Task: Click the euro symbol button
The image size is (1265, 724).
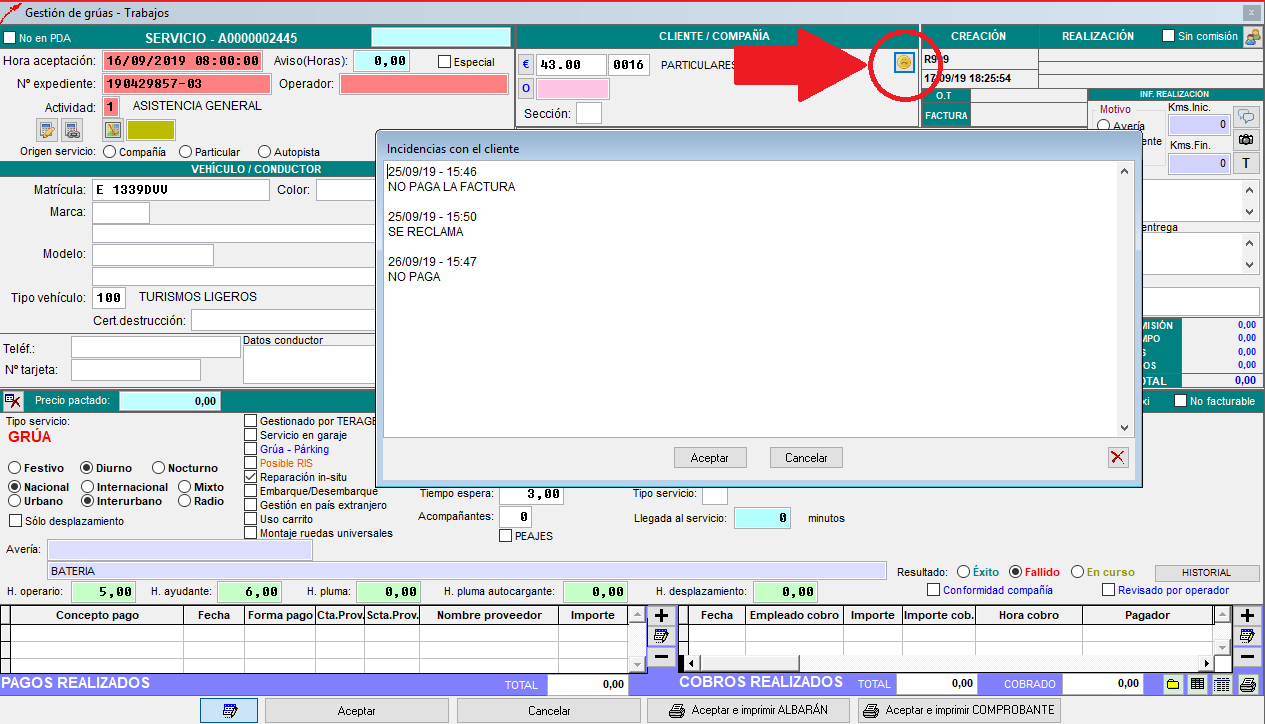Action: point(526,65)
